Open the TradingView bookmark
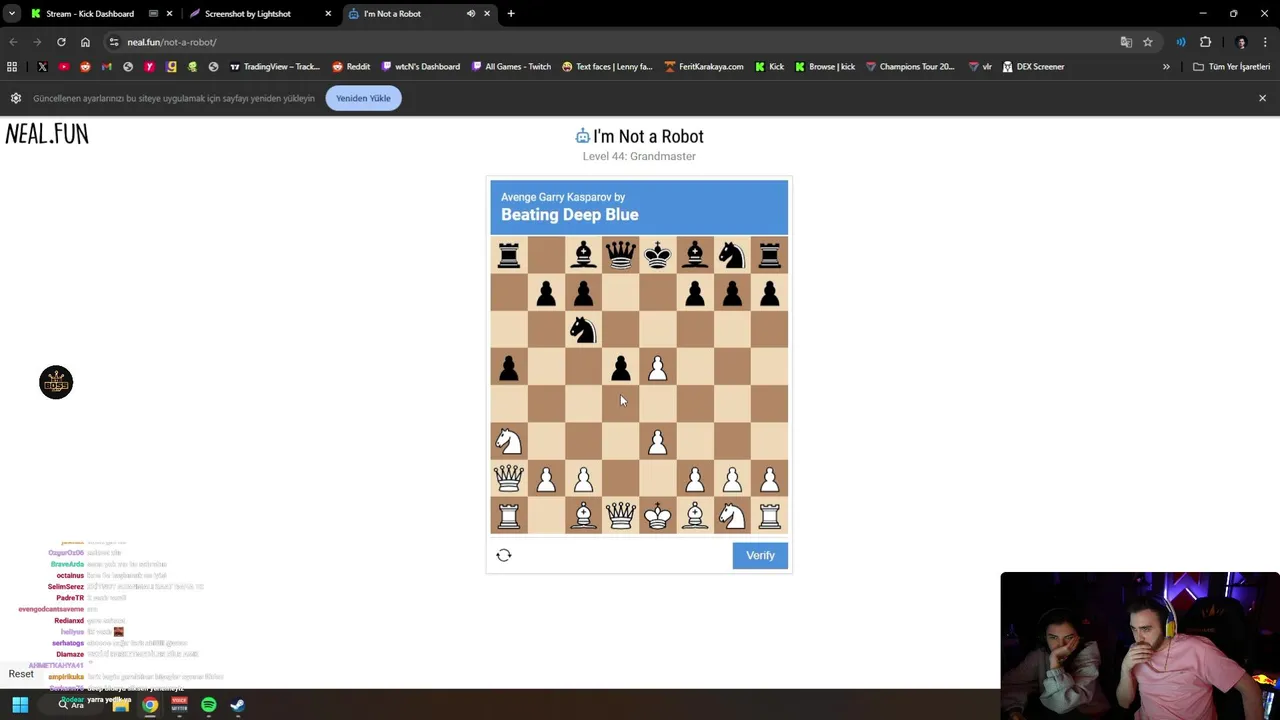This screenshot has width=1280, height=720. click(275, 67)
